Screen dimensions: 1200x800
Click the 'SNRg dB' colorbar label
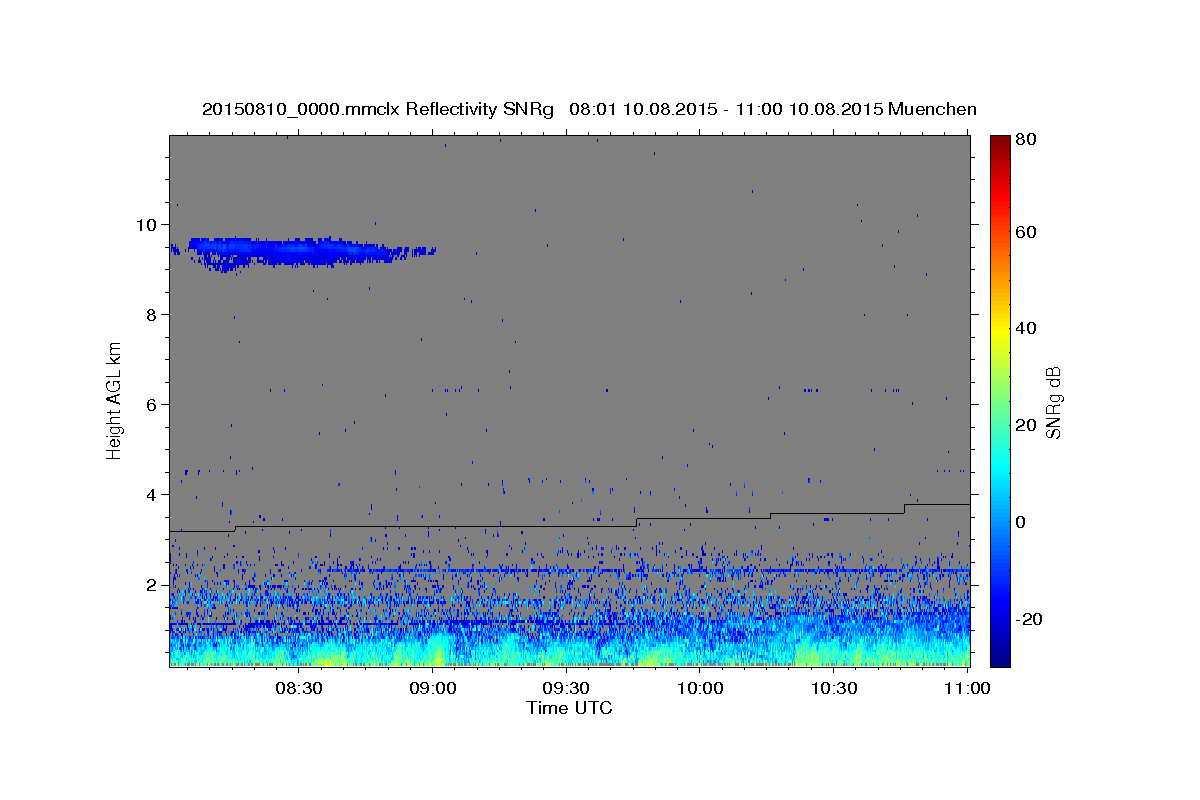coord(1053,402)
